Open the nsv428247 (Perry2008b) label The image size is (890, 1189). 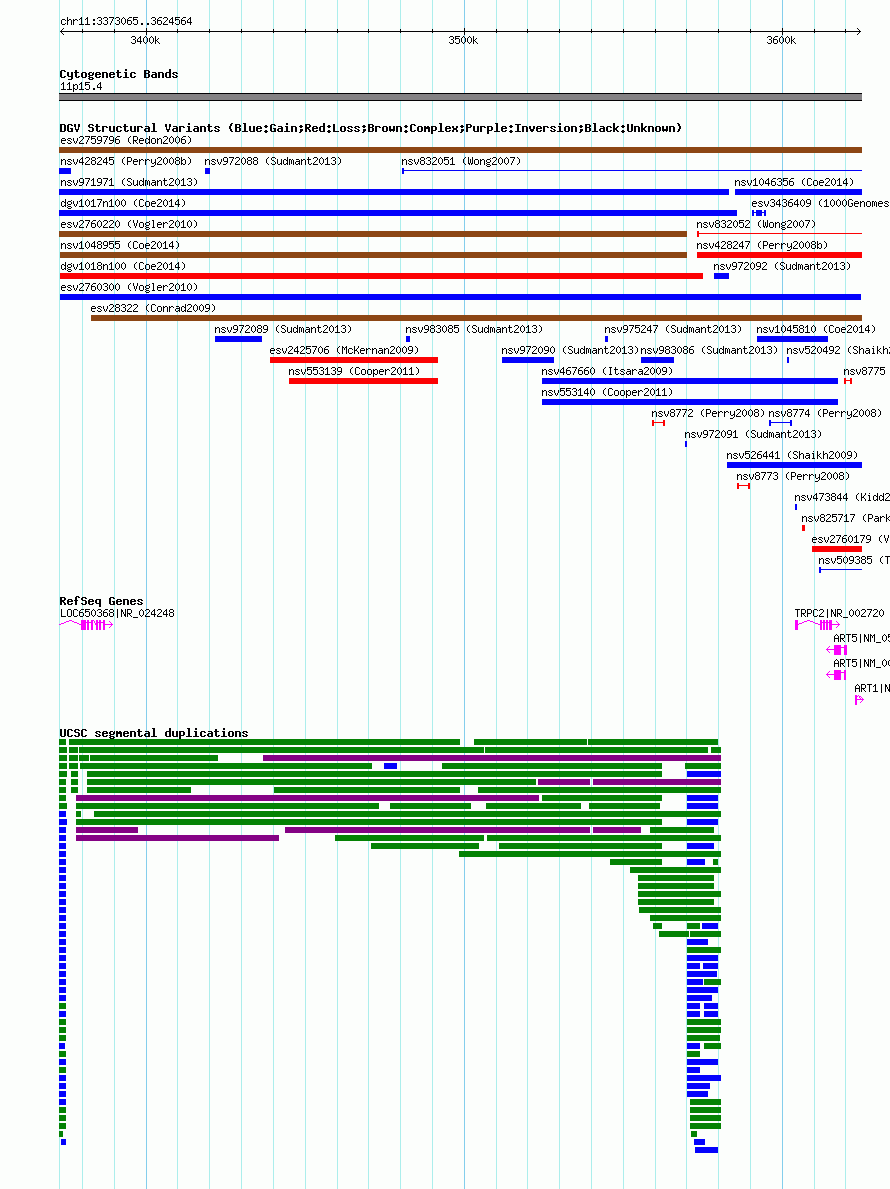click(x=762, y=246)
